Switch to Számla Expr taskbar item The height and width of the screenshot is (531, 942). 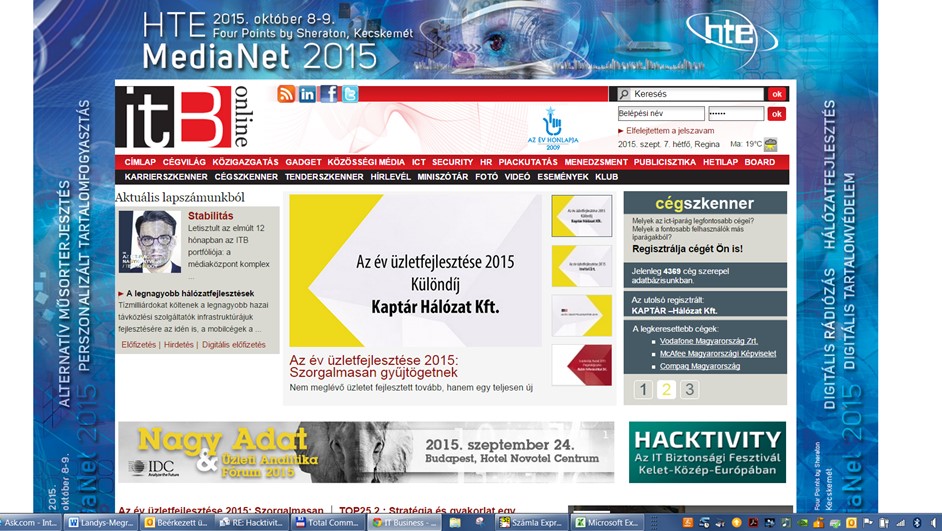532,523
